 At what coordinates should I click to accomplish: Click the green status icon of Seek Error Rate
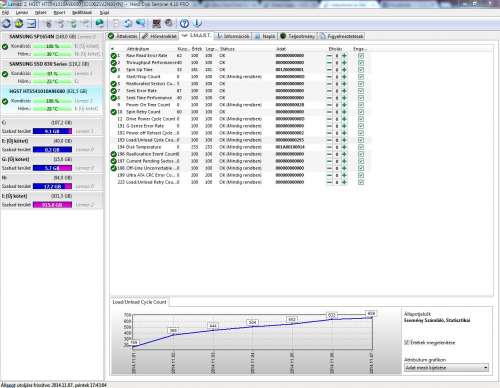(114, 91)
